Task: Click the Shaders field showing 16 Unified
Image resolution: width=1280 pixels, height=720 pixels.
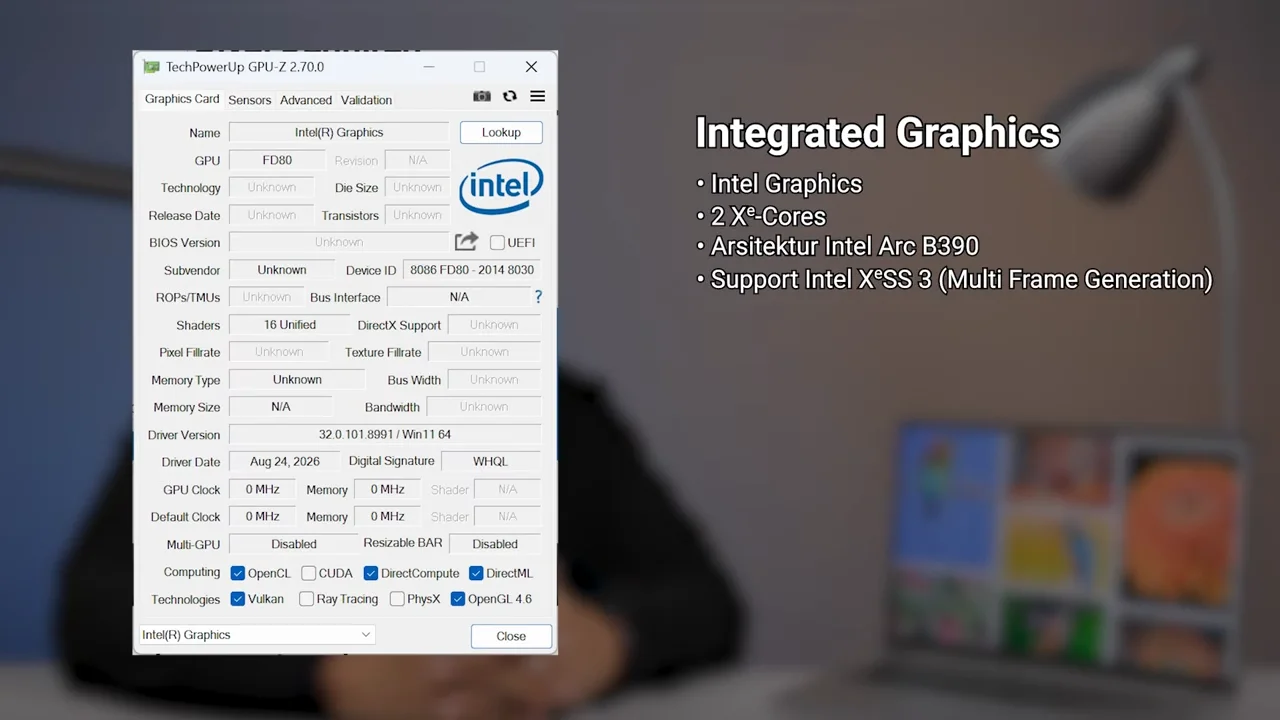Action: pos(290,325)
